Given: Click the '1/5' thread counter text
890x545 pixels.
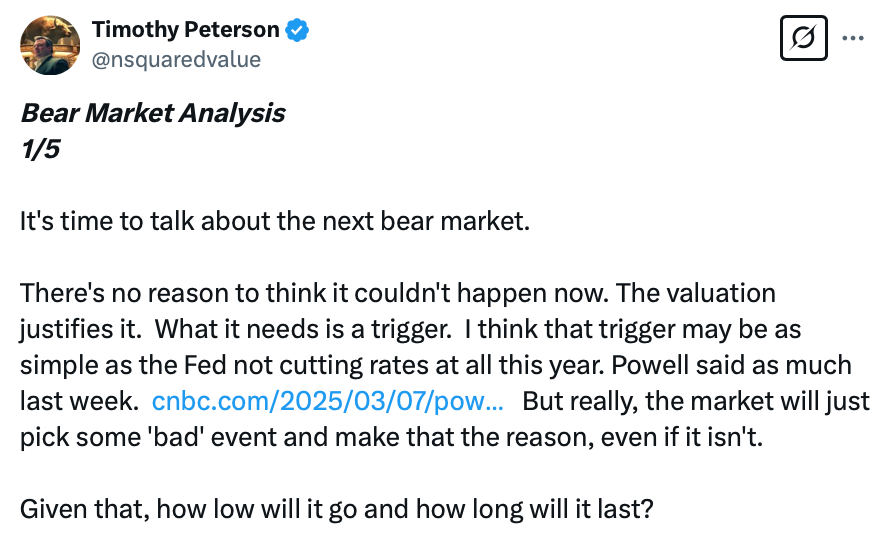Looking at the screenshot, I should pos(39,149).
